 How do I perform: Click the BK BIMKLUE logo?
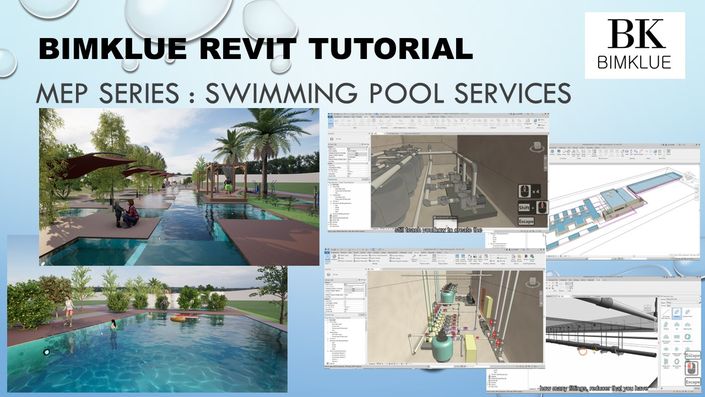(x=635, y=45)
